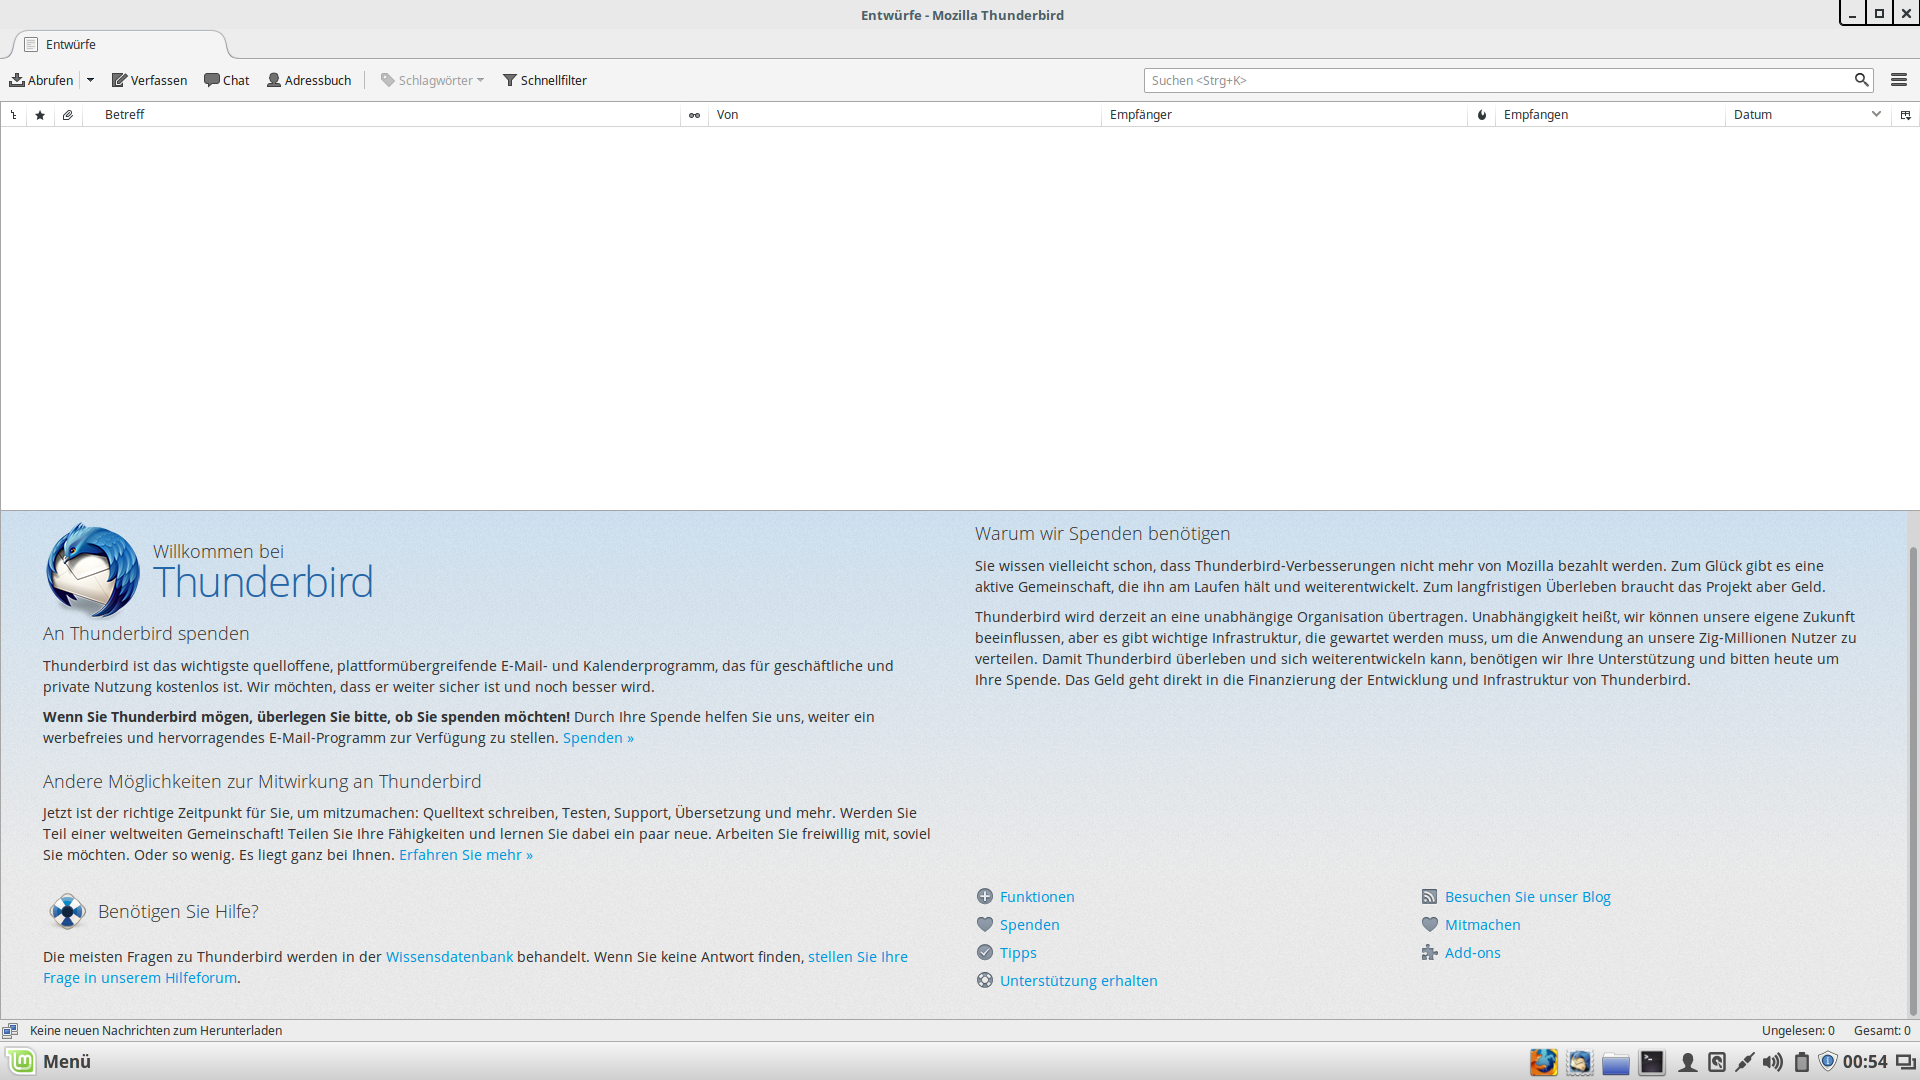Select the Entwürfe tab
Viewport: 1920px width, 1080px height.
pos(71,45)
